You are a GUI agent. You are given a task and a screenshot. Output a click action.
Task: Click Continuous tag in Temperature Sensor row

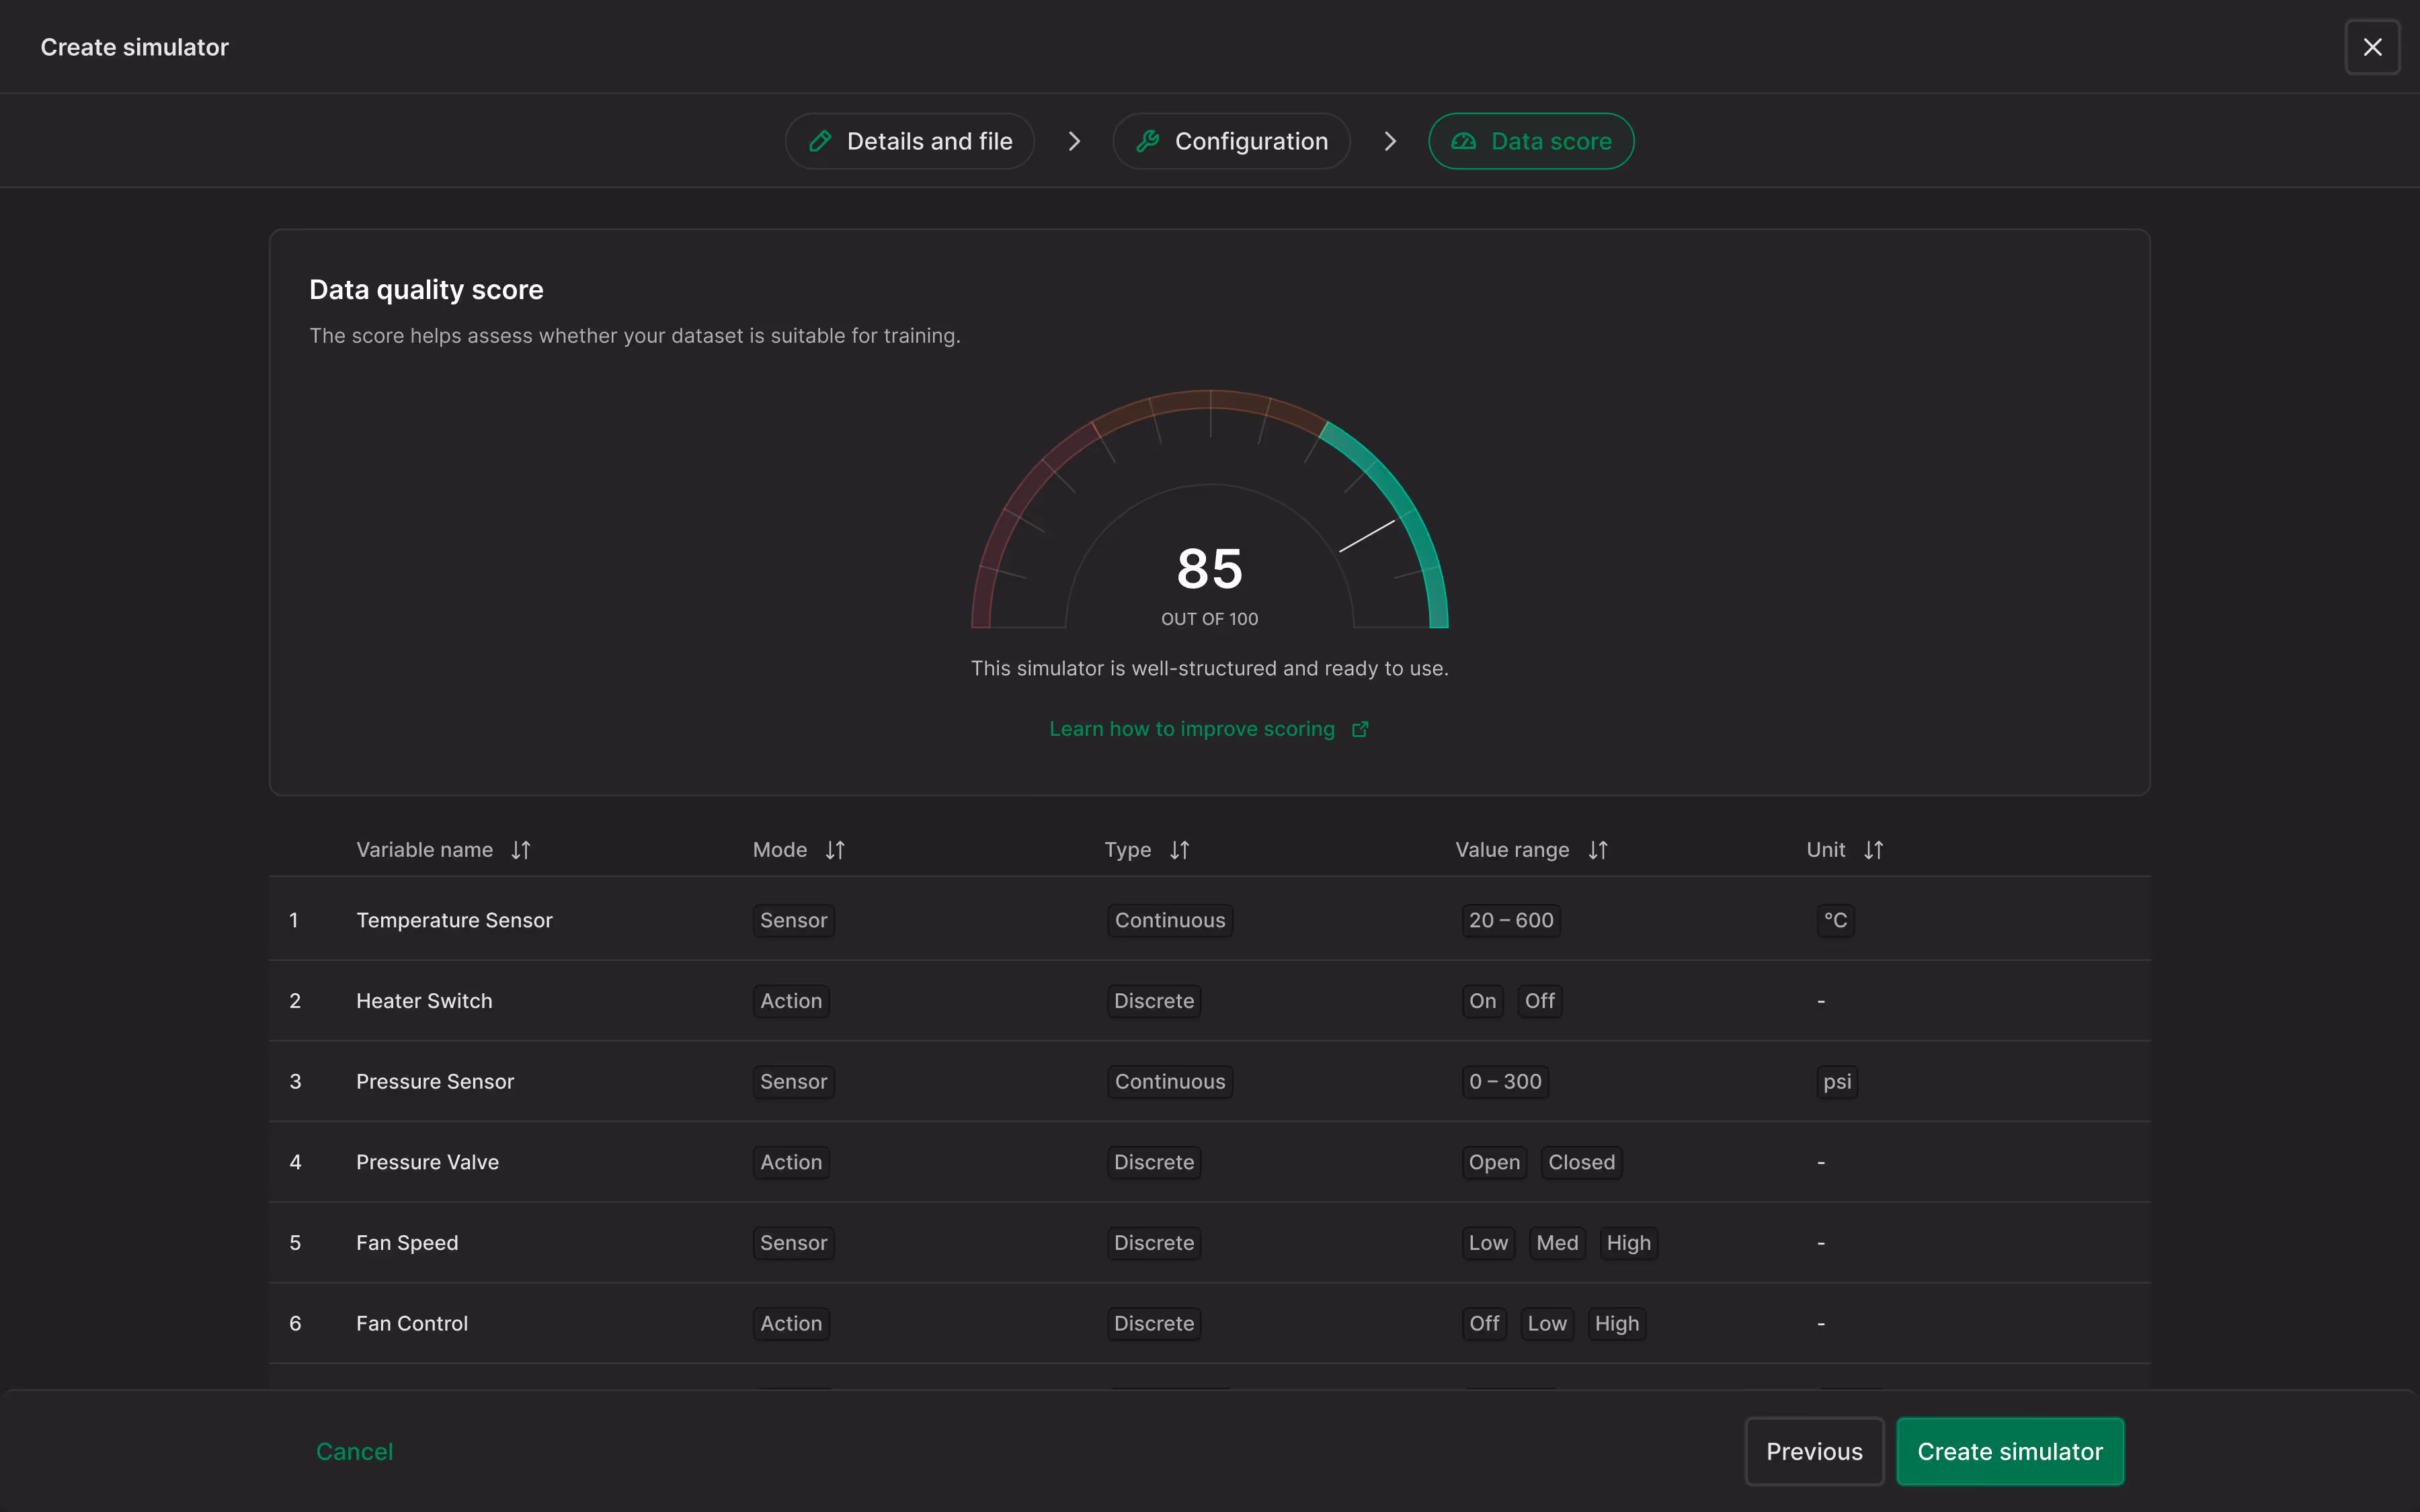[1170, 920]
